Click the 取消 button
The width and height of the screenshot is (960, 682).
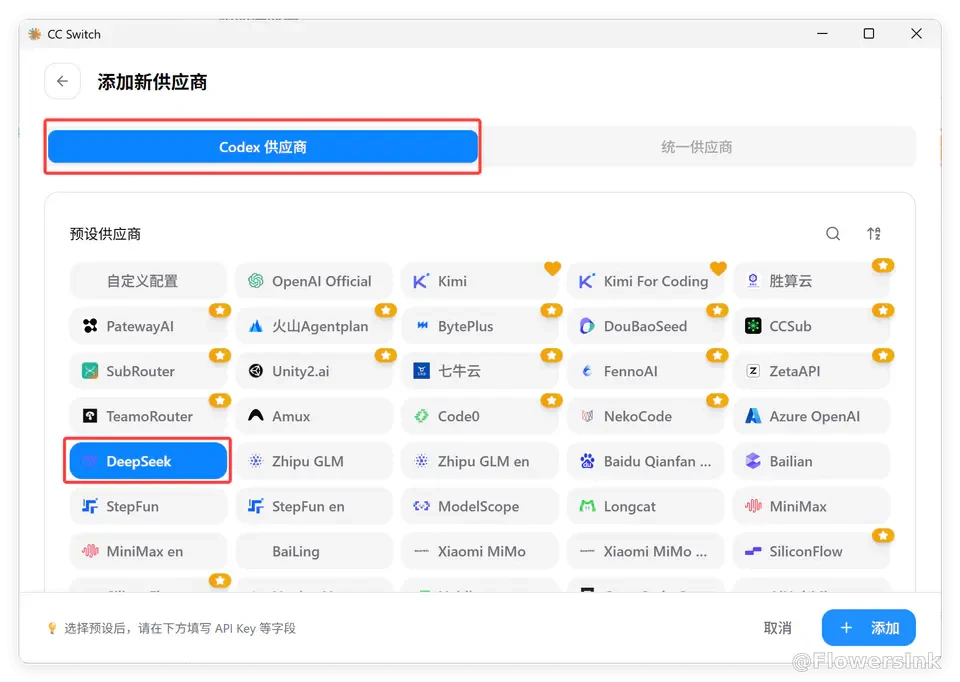coord(777,628)
